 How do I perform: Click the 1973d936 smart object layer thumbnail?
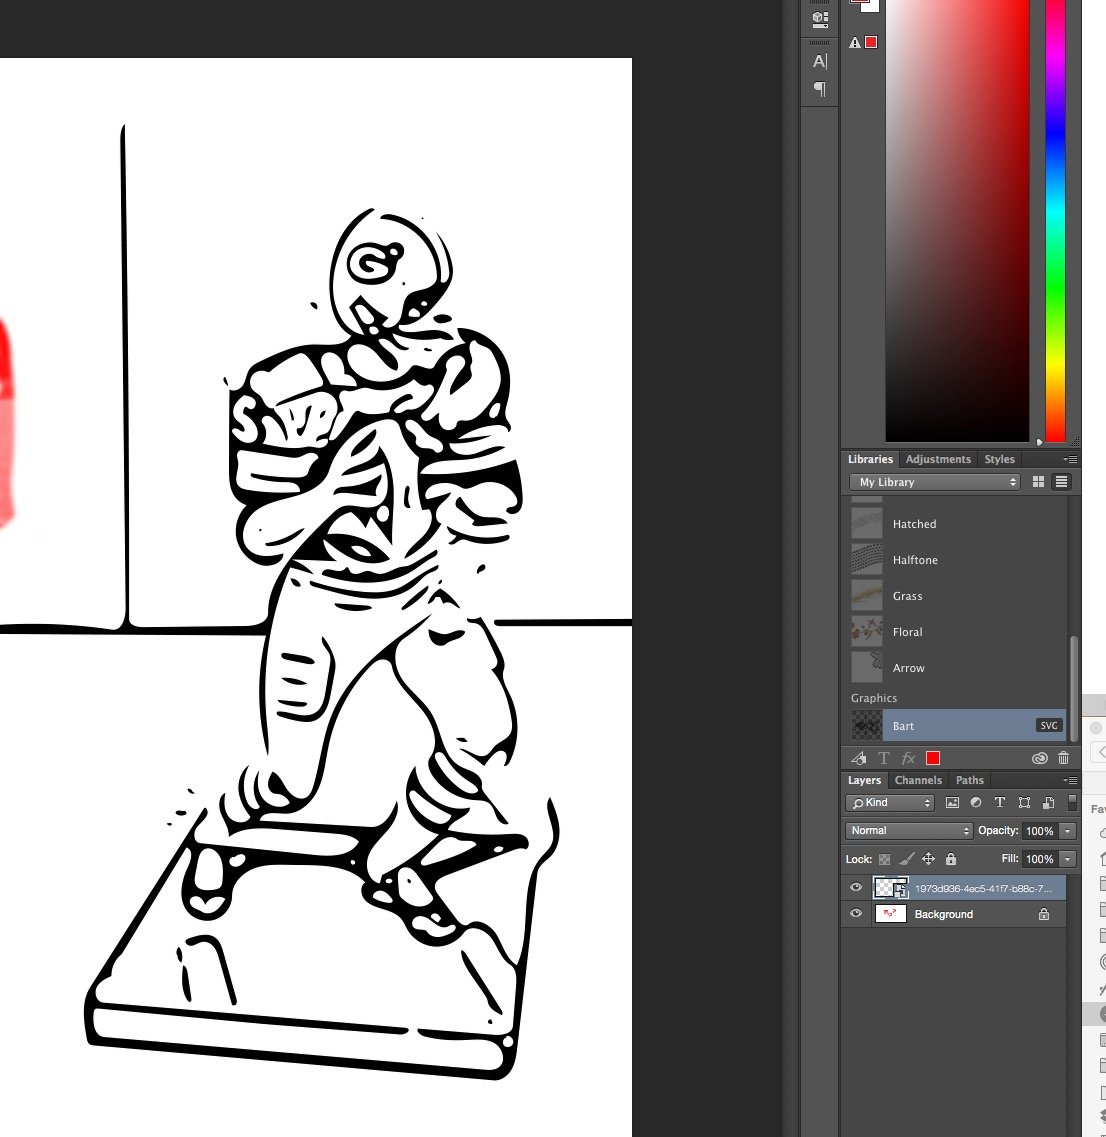[891, 888]
